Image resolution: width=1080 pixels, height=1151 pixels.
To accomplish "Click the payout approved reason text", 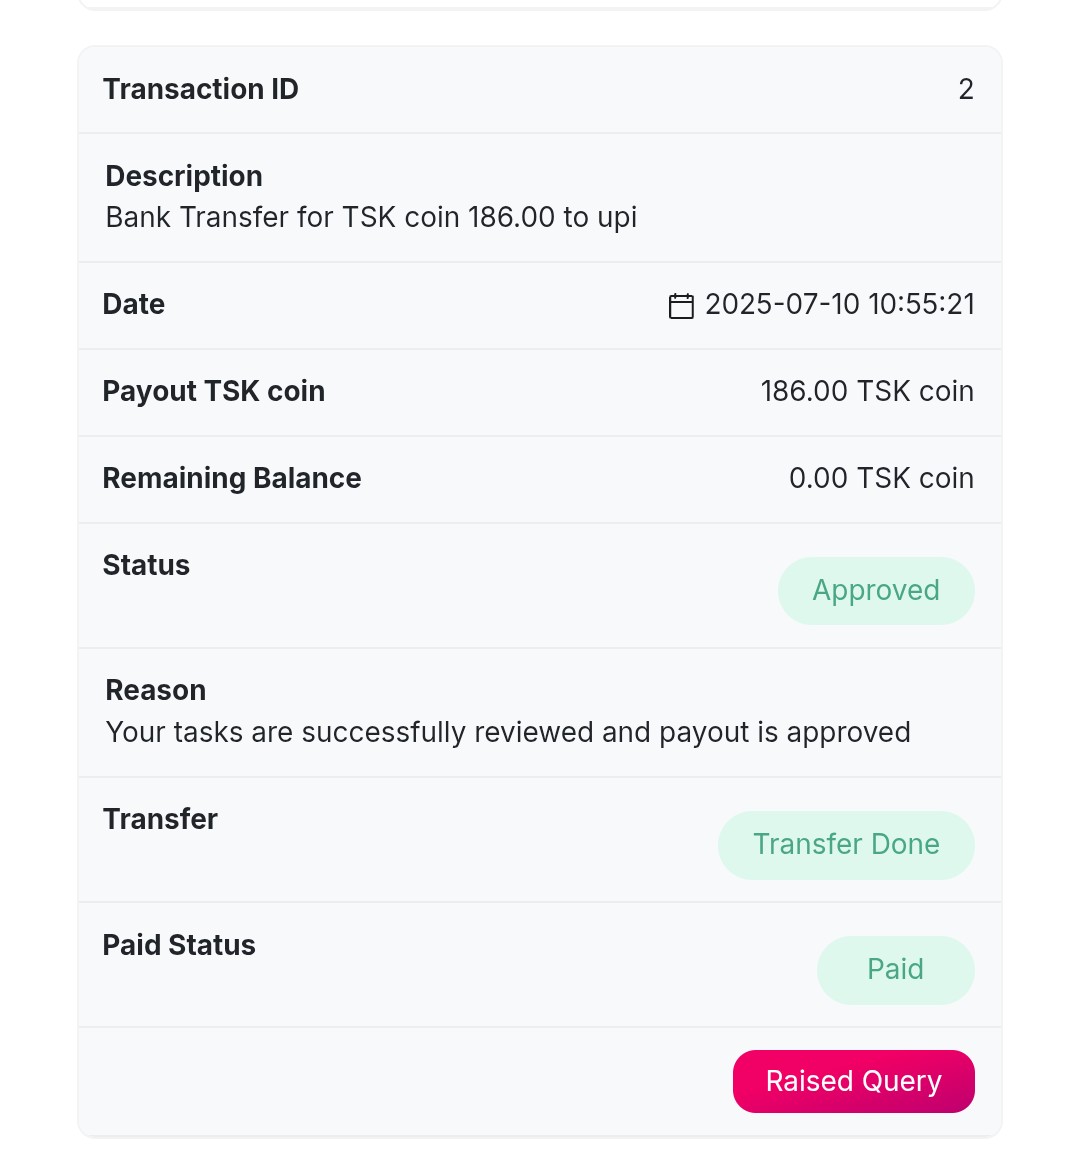I will coord(508,732).
